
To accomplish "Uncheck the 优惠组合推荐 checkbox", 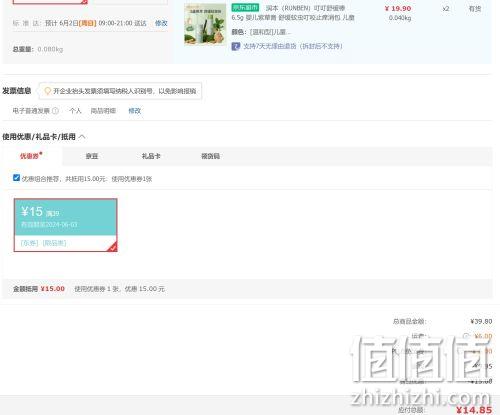I will pyautogui.click(x=16, y=178).
